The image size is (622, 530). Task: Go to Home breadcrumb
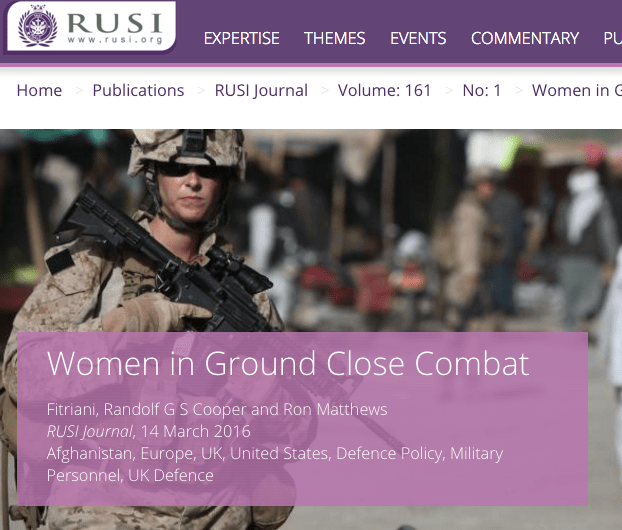[39, 90]
